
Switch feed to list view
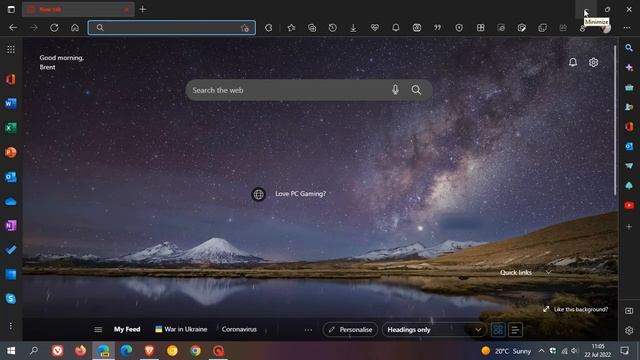point(515,329)
